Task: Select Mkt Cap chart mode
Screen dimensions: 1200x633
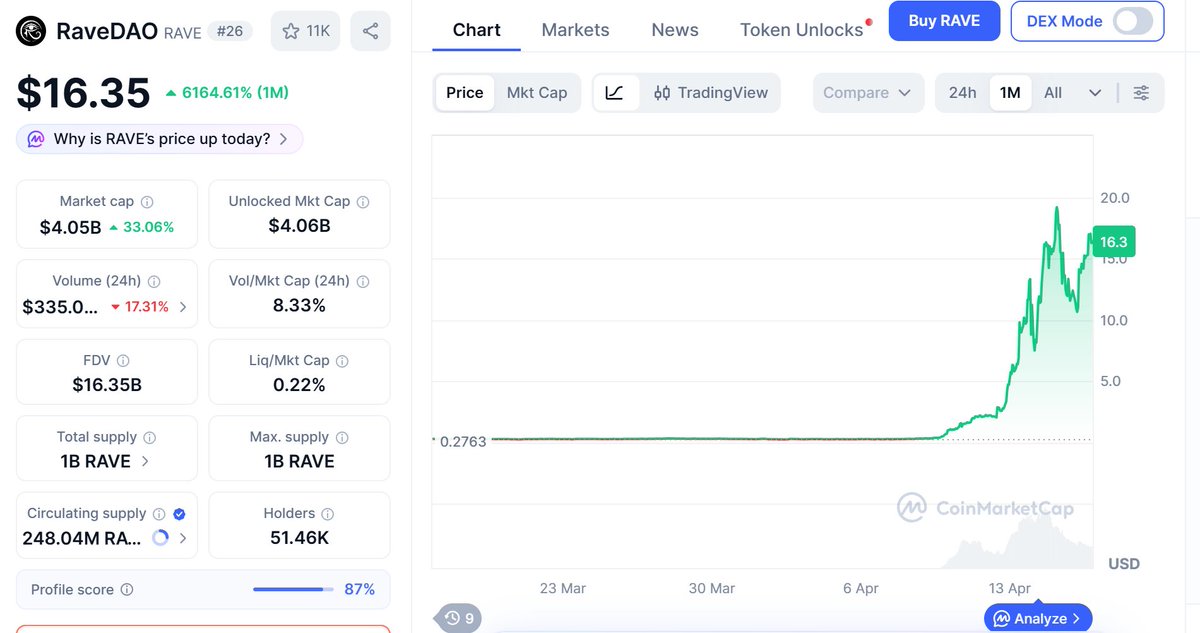Action: [537, 93]
